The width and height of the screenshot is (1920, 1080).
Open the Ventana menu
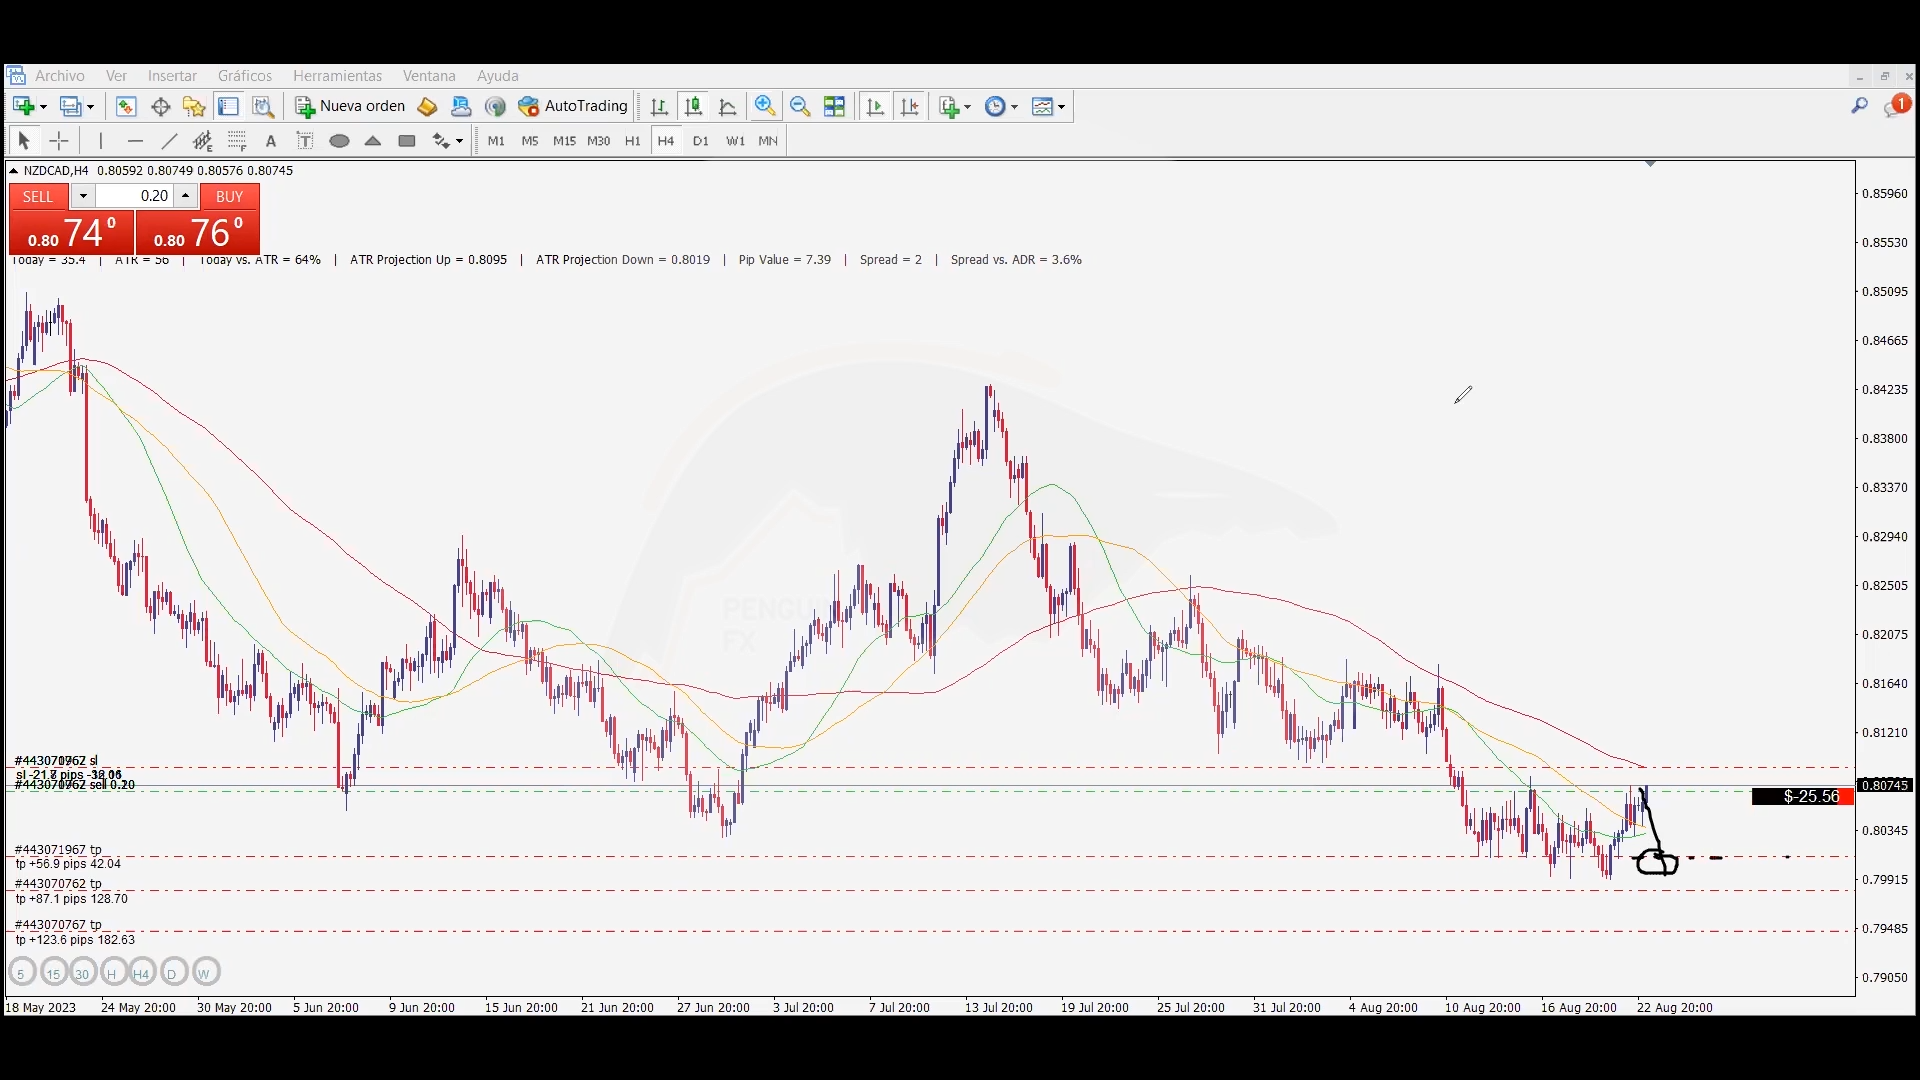[x=429, y=76]
